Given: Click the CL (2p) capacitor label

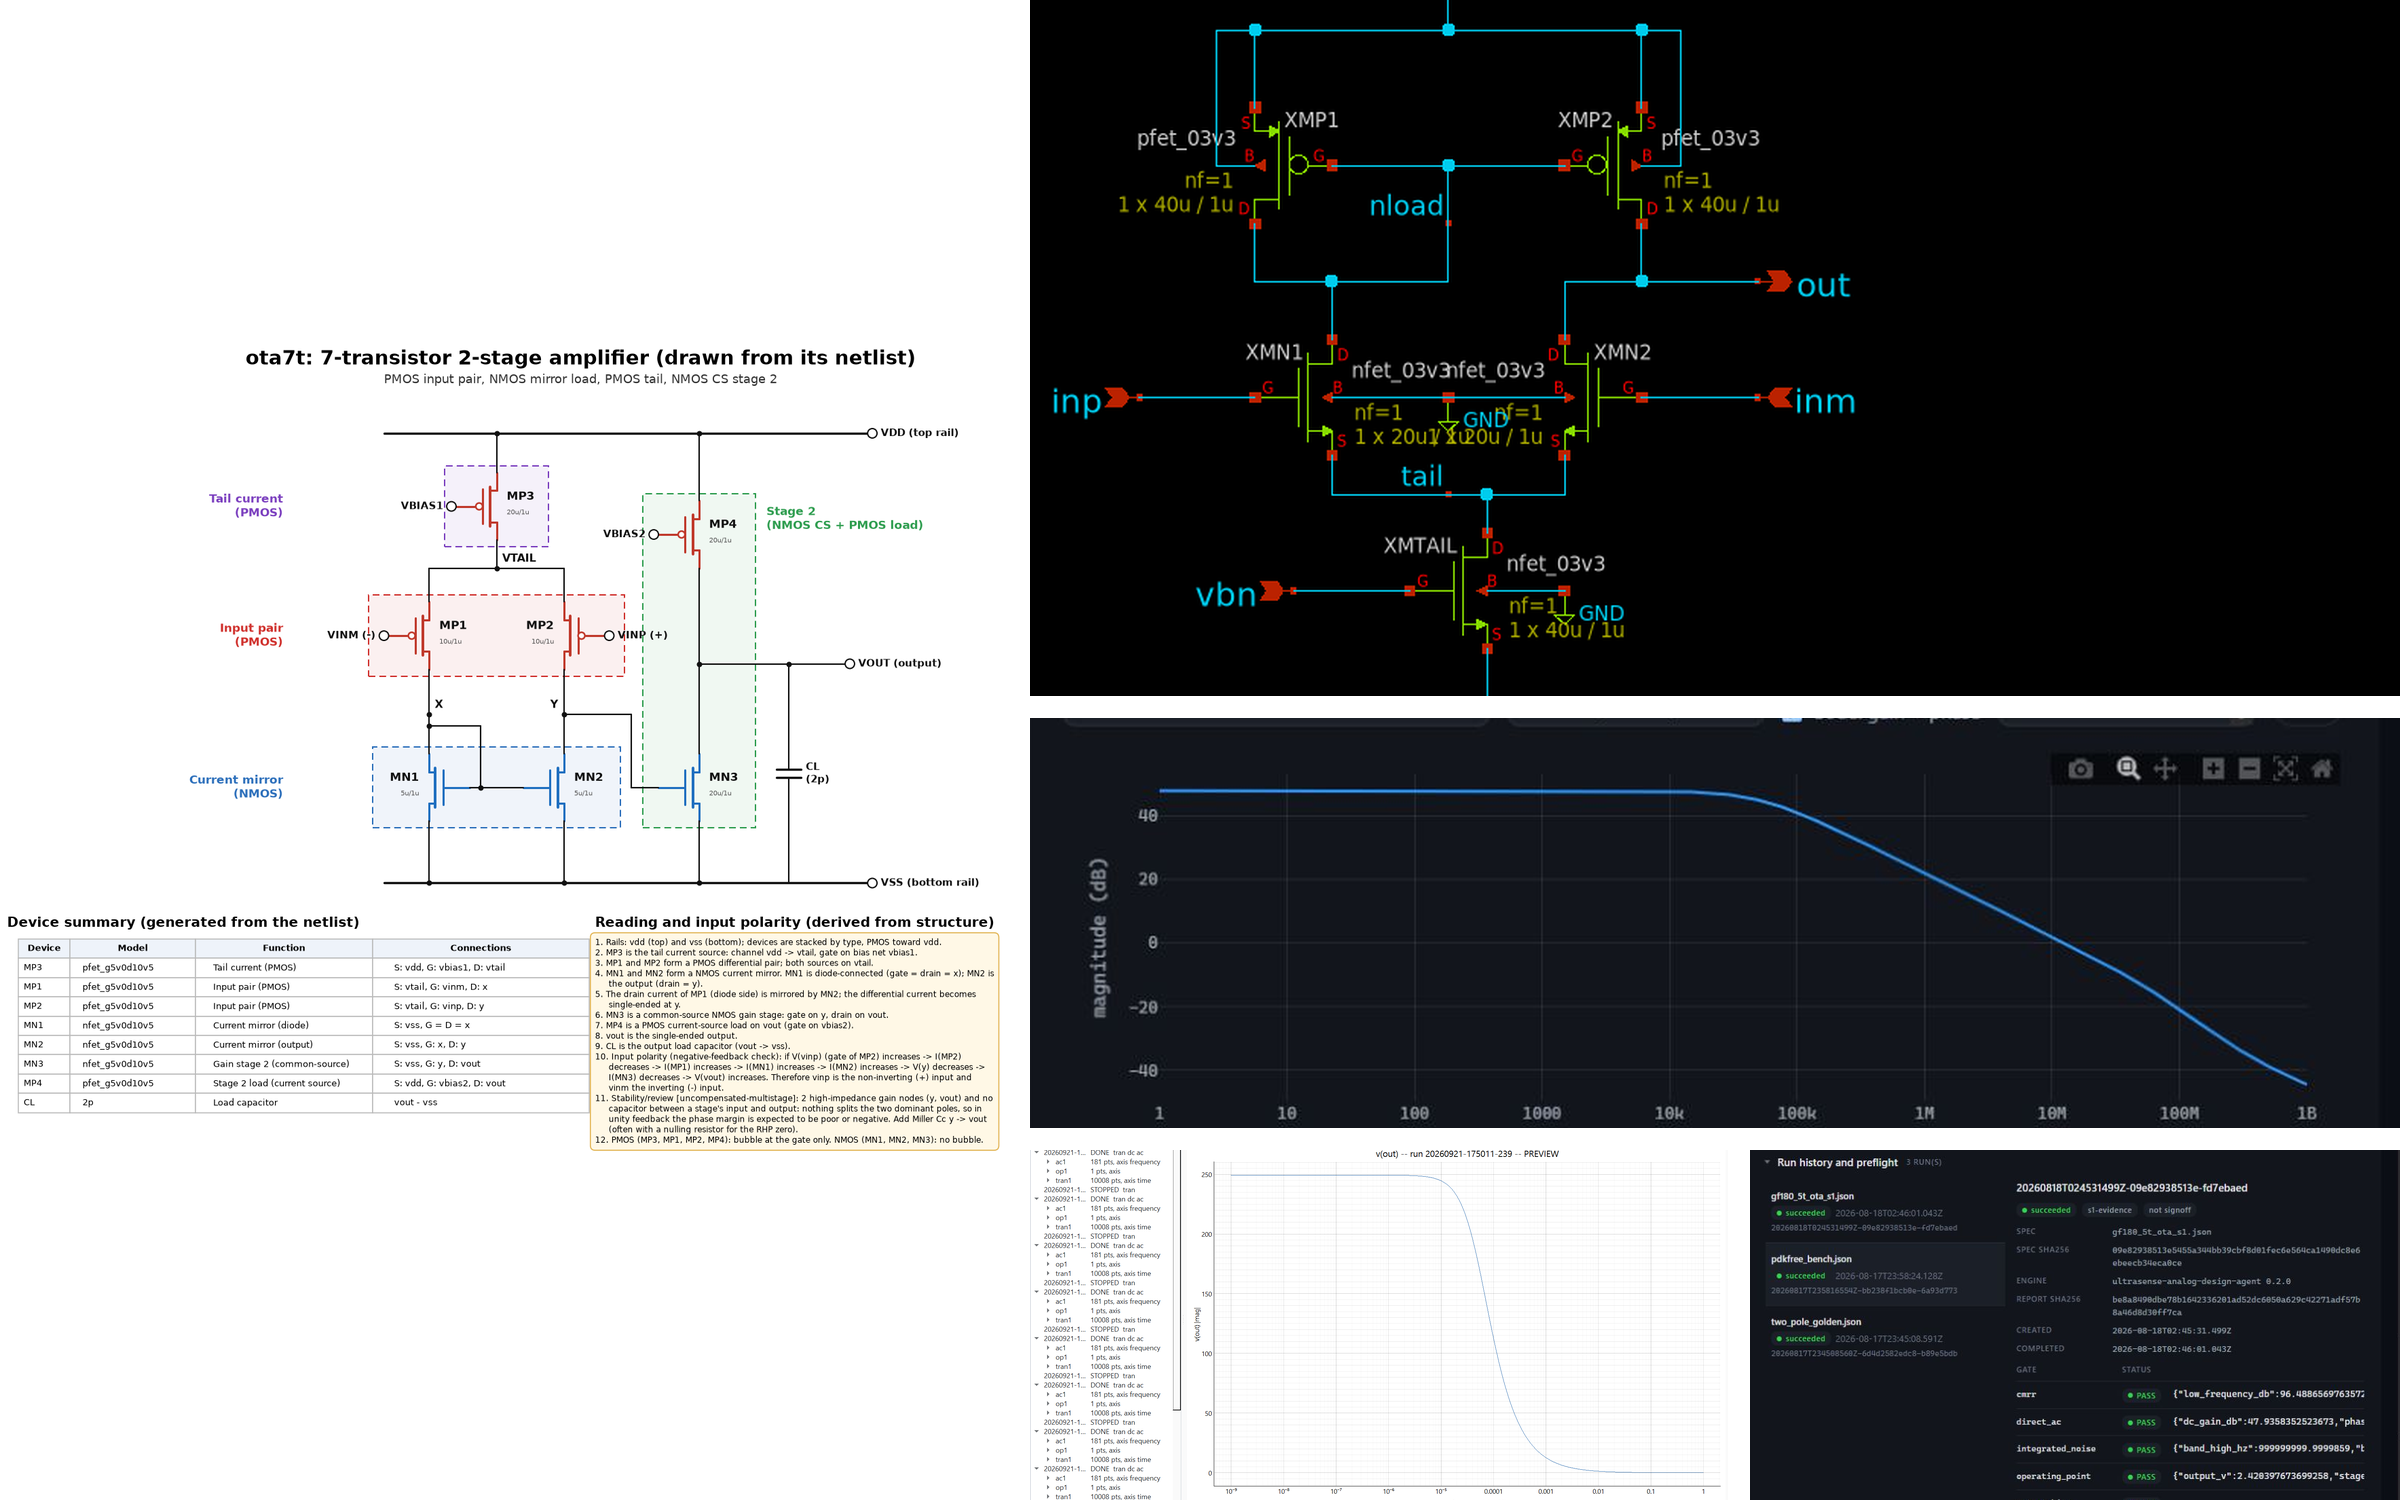Looking at the screenshot, I should (817, 772).
